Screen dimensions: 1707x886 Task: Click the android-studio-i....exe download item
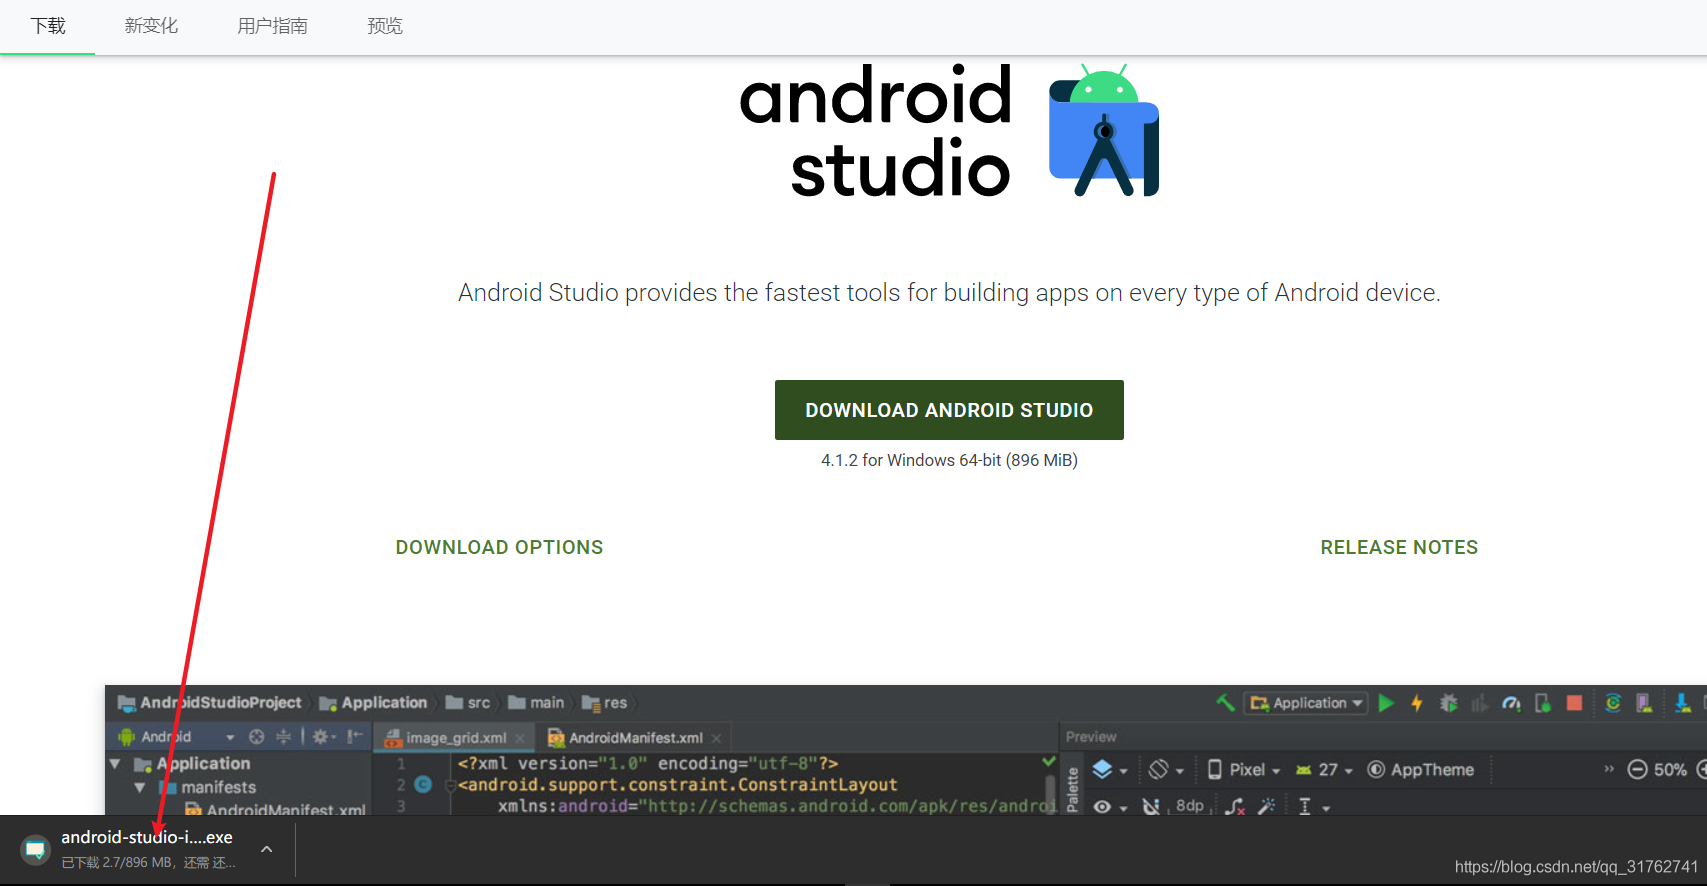pos(147,849)
